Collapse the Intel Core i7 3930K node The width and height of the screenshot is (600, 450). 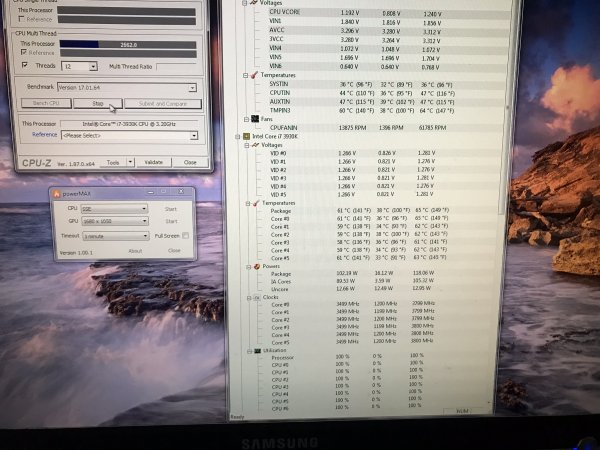pos(238,137)
